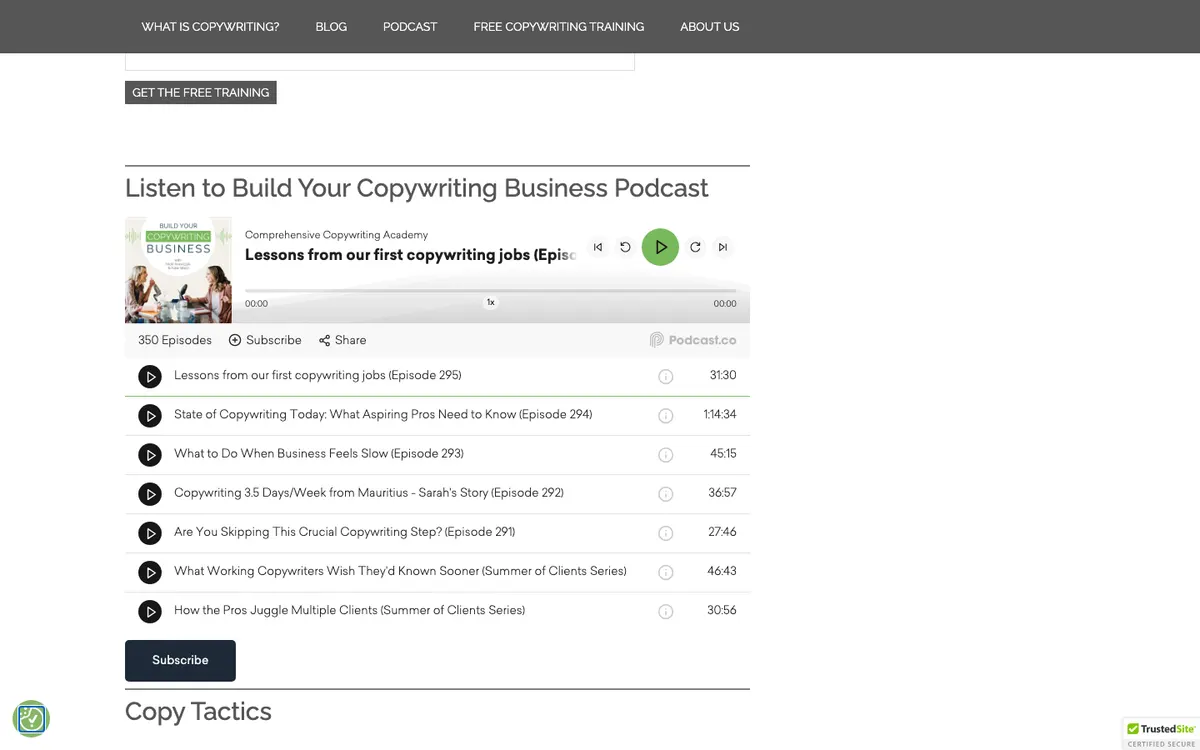The width and height of the screenshot is (1200, 750).
Task: Show info for episode 292
Action: click(666, 494)
